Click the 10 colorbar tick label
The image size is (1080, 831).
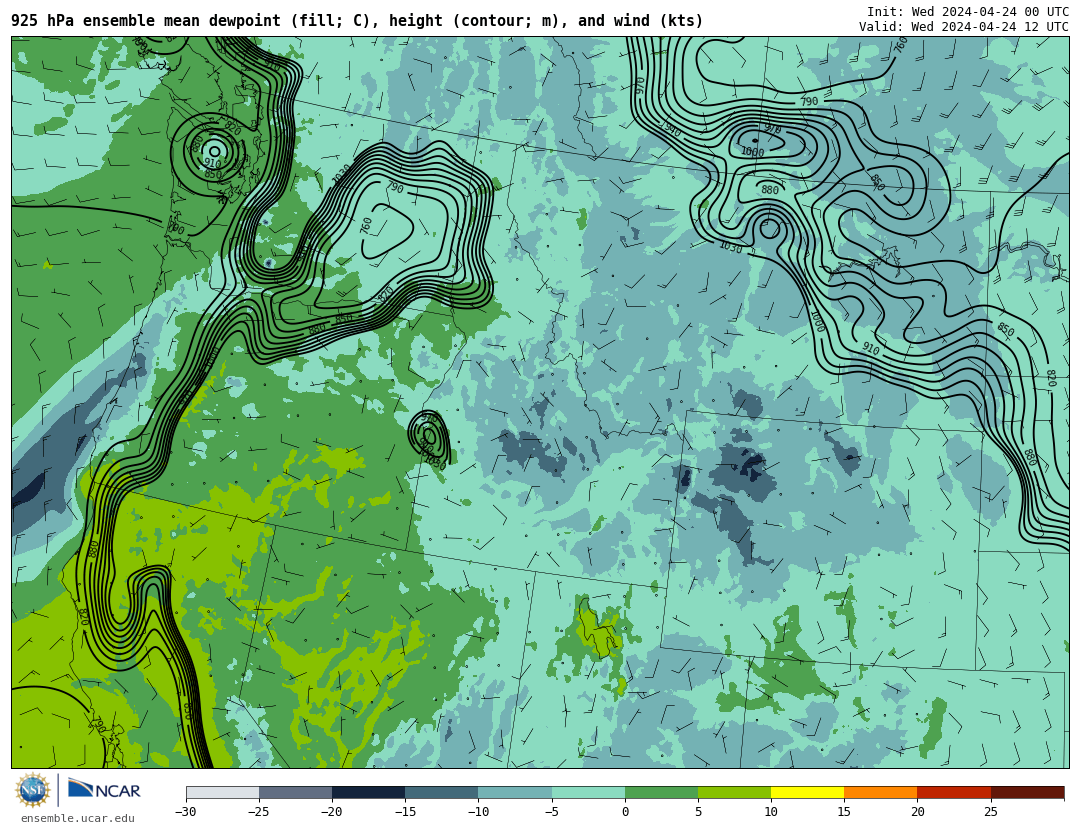coord(771,812)
